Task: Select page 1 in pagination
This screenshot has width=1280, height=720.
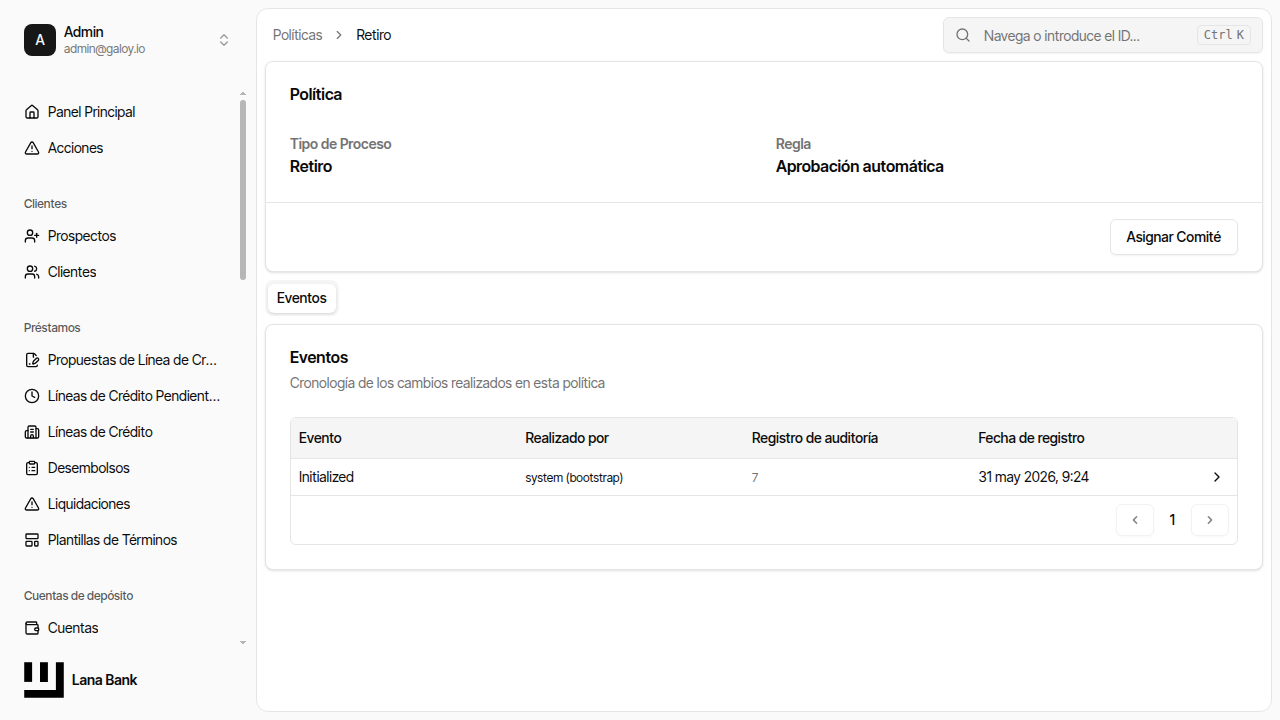Action: click(1172, 520)
